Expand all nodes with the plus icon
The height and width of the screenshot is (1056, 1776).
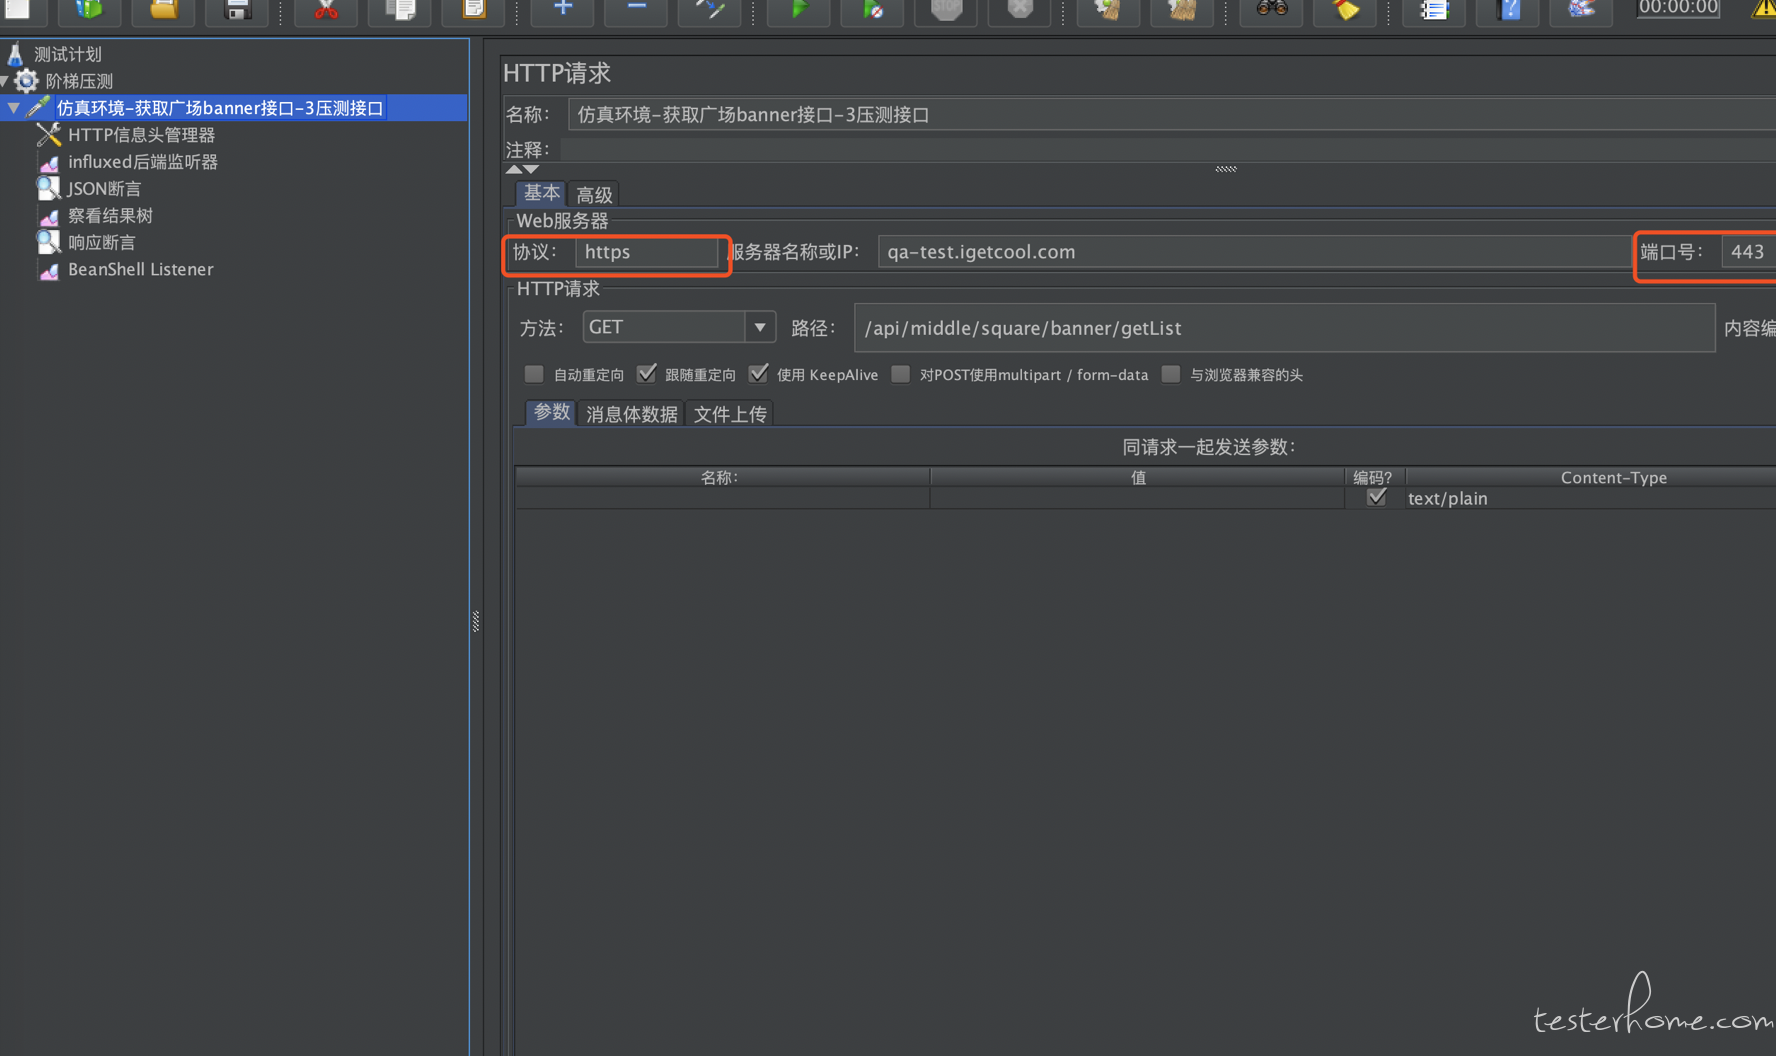(563, 9)
